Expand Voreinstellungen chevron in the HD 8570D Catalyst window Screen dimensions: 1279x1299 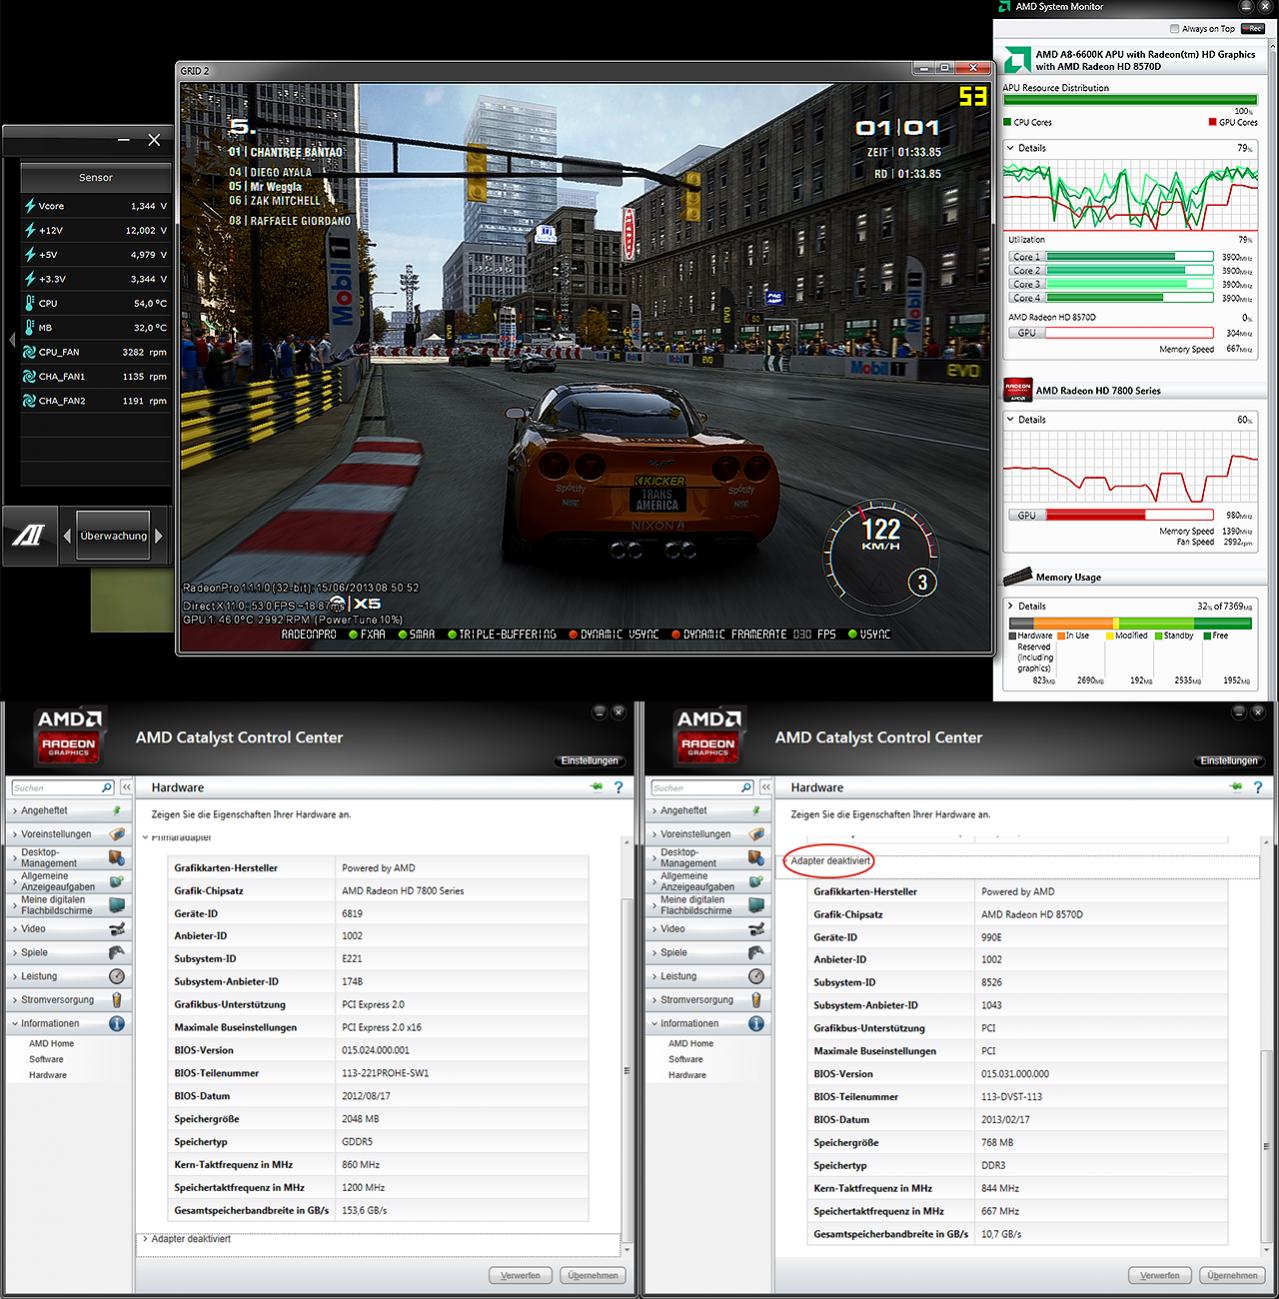(x=653, y=834)
